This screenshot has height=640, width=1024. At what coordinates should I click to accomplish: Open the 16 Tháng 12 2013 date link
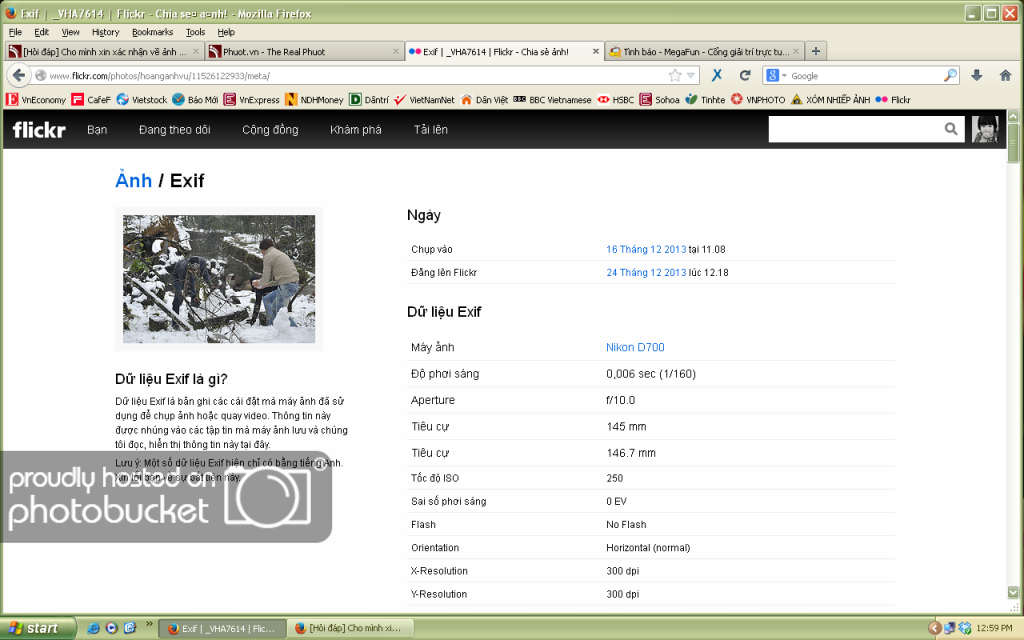pos(646,249)
